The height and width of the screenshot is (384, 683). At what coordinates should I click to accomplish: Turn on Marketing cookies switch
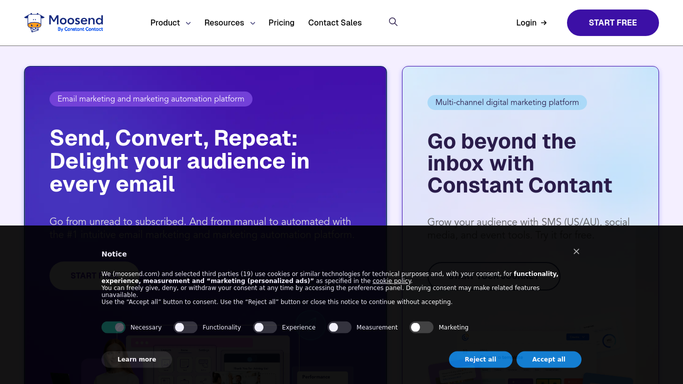[421, 327]
